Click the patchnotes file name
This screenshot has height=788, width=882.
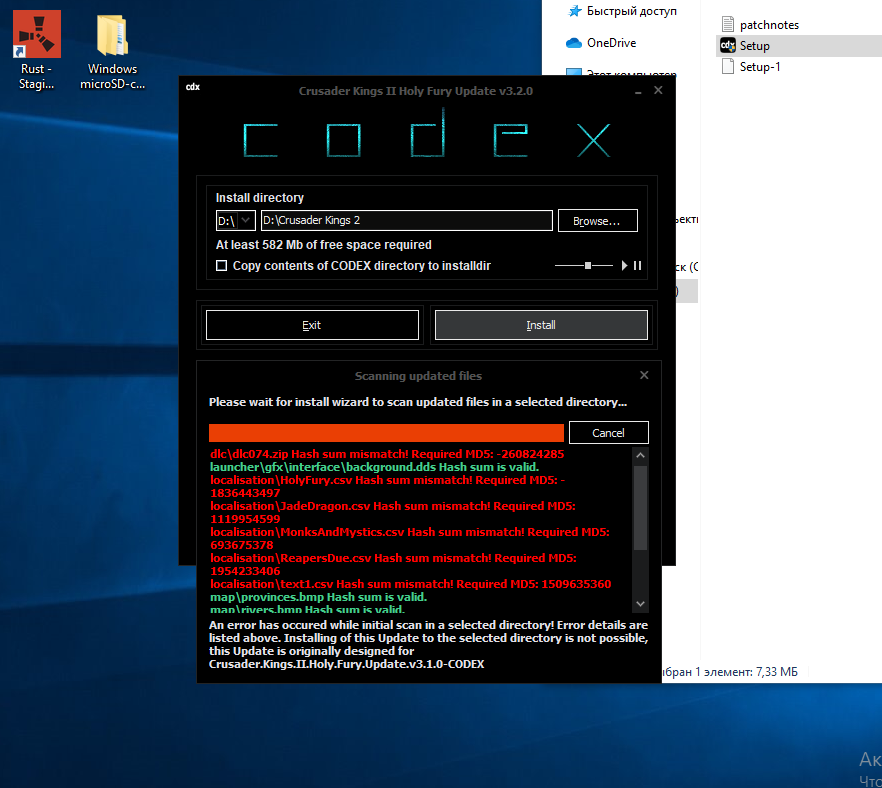(769, 25)
